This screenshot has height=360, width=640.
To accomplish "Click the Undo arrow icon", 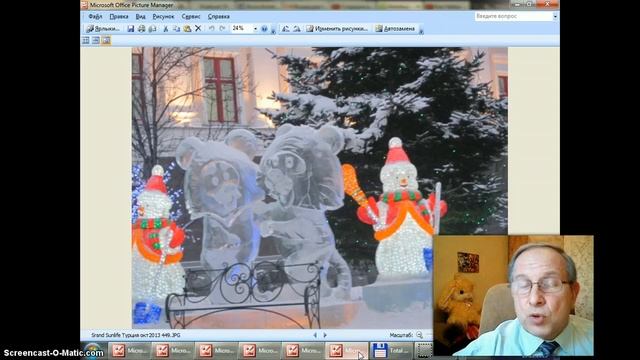I will click(211, 29).
